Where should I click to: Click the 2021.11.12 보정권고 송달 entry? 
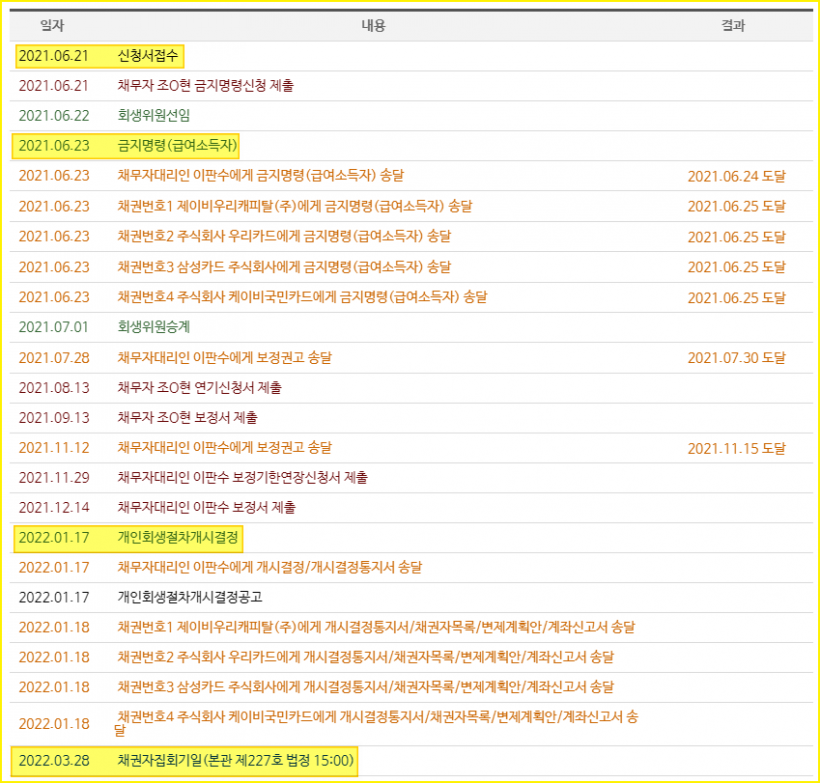(x=224, y=447)
